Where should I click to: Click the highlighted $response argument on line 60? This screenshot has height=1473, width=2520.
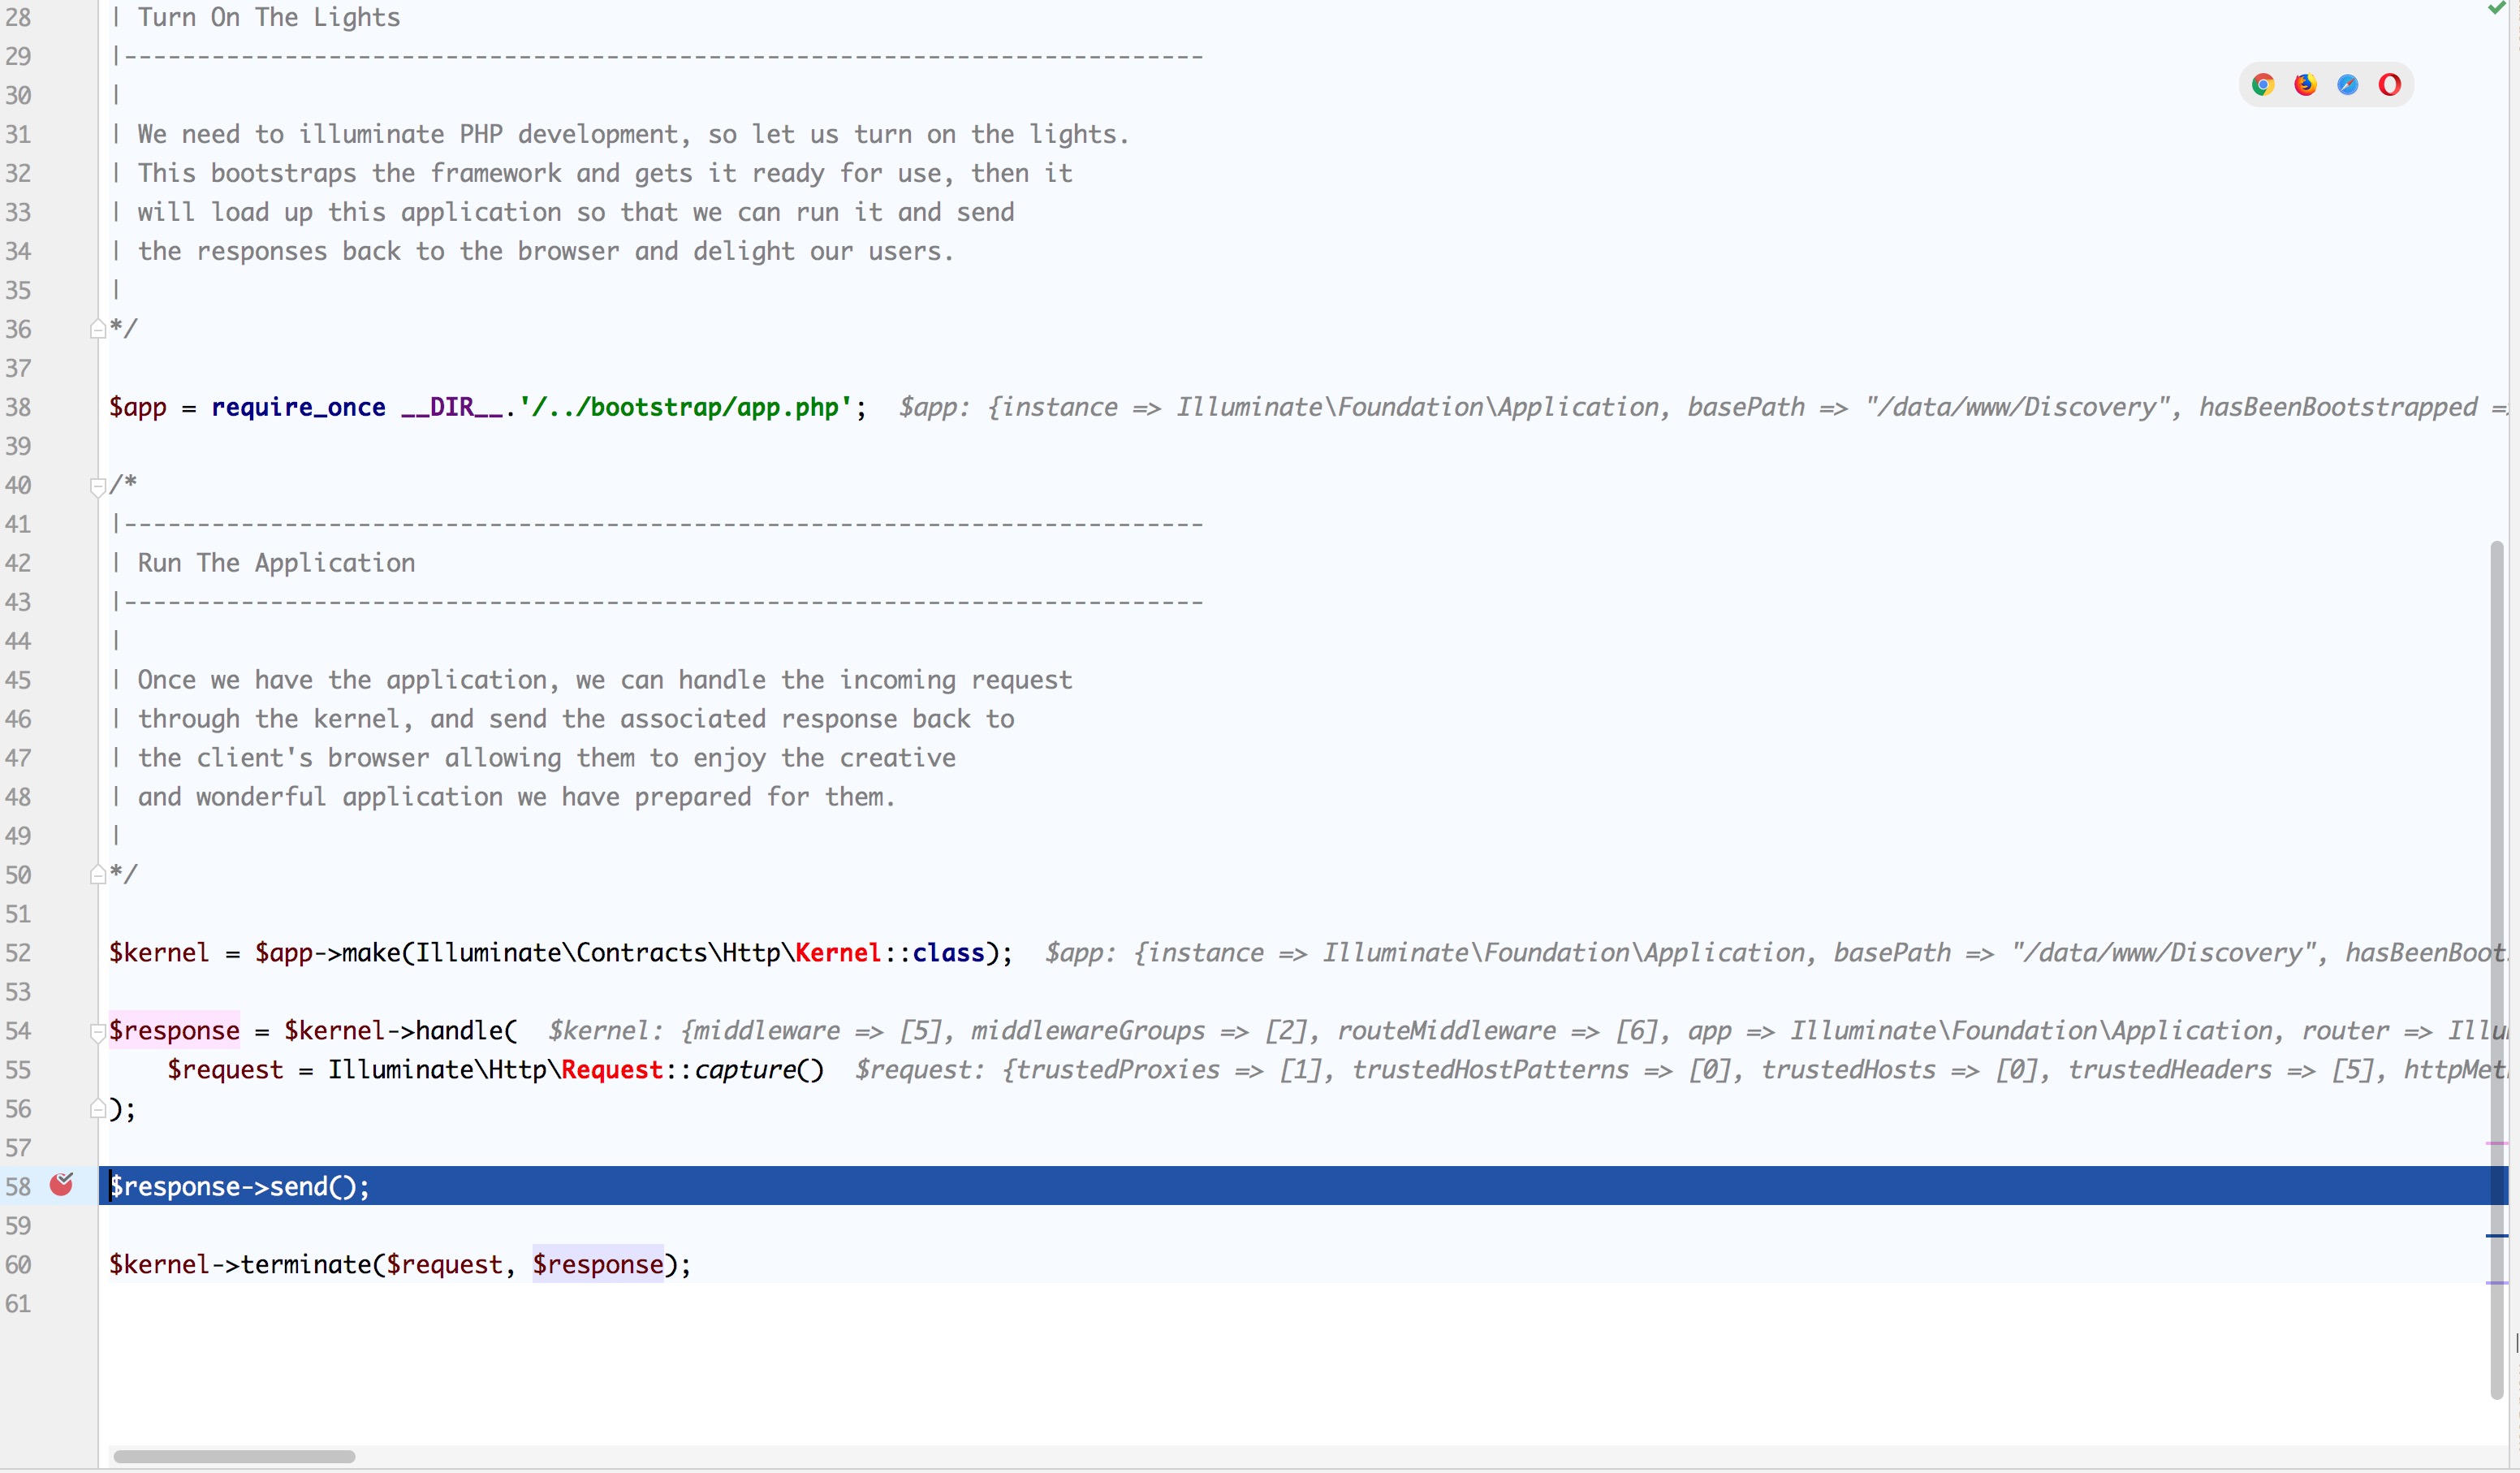pyautogui.click(x=598, y=1264)
